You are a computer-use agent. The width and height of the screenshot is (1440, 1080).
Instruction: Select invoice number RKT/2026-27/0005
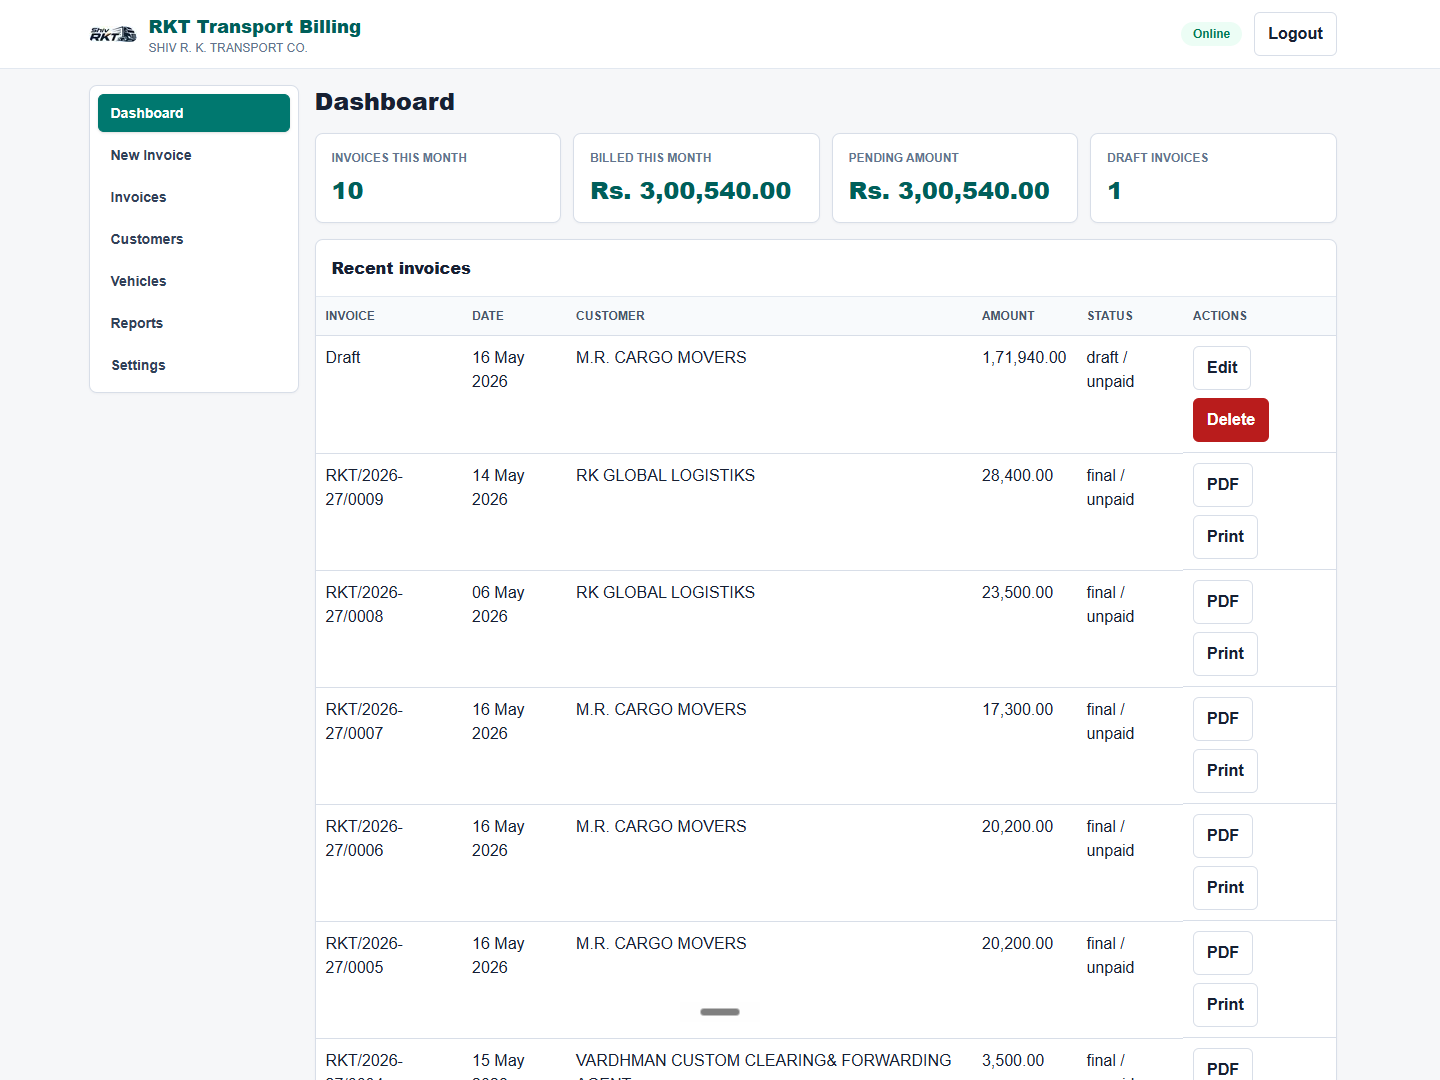click(x=364, y=955)
